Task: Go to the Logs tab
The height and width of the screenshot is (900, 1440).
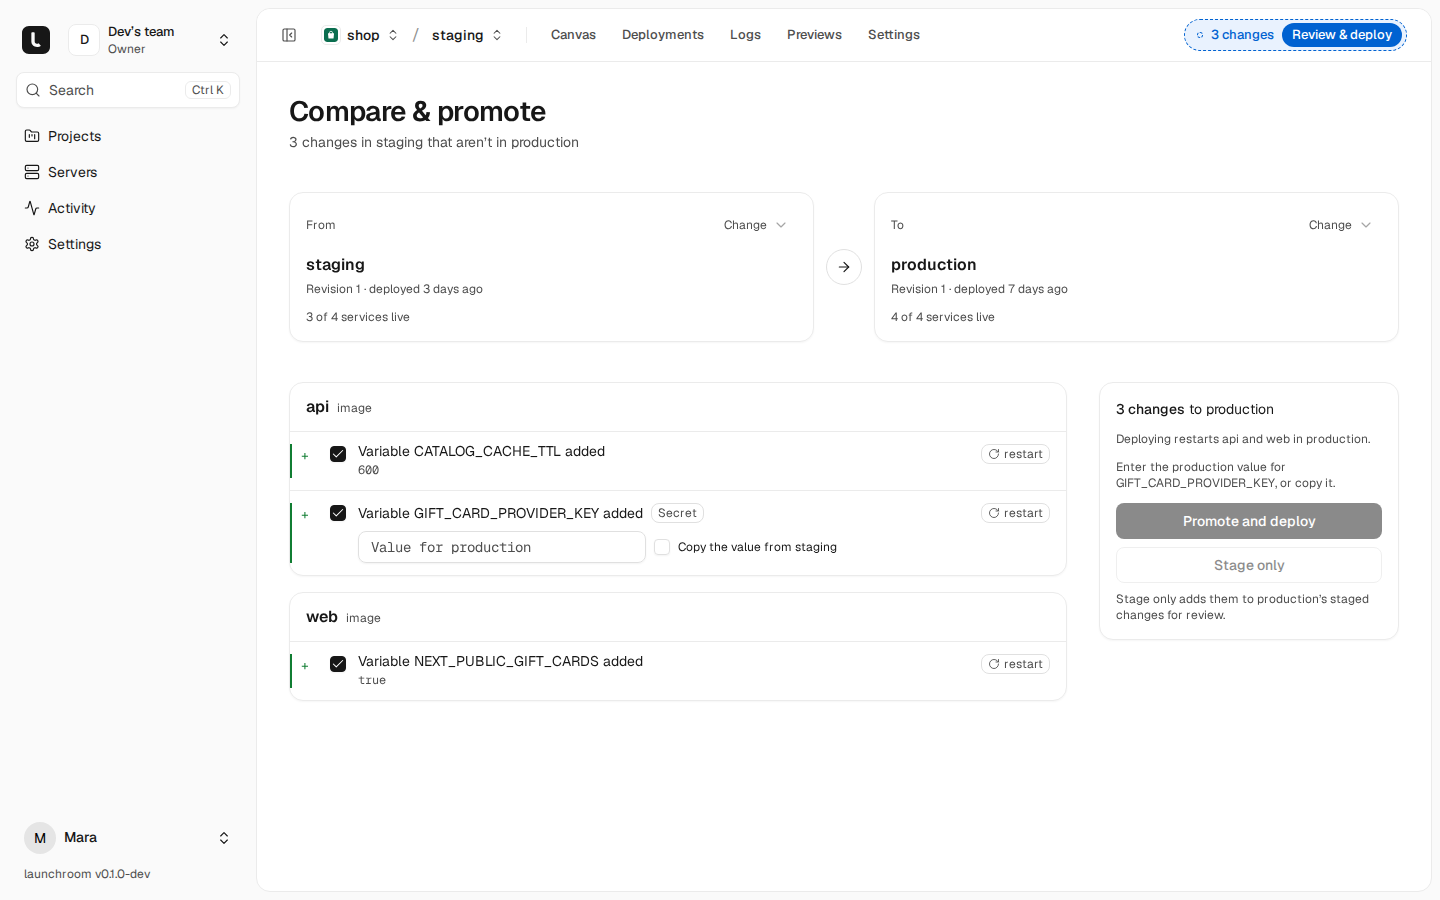Action: pos(745,35)
